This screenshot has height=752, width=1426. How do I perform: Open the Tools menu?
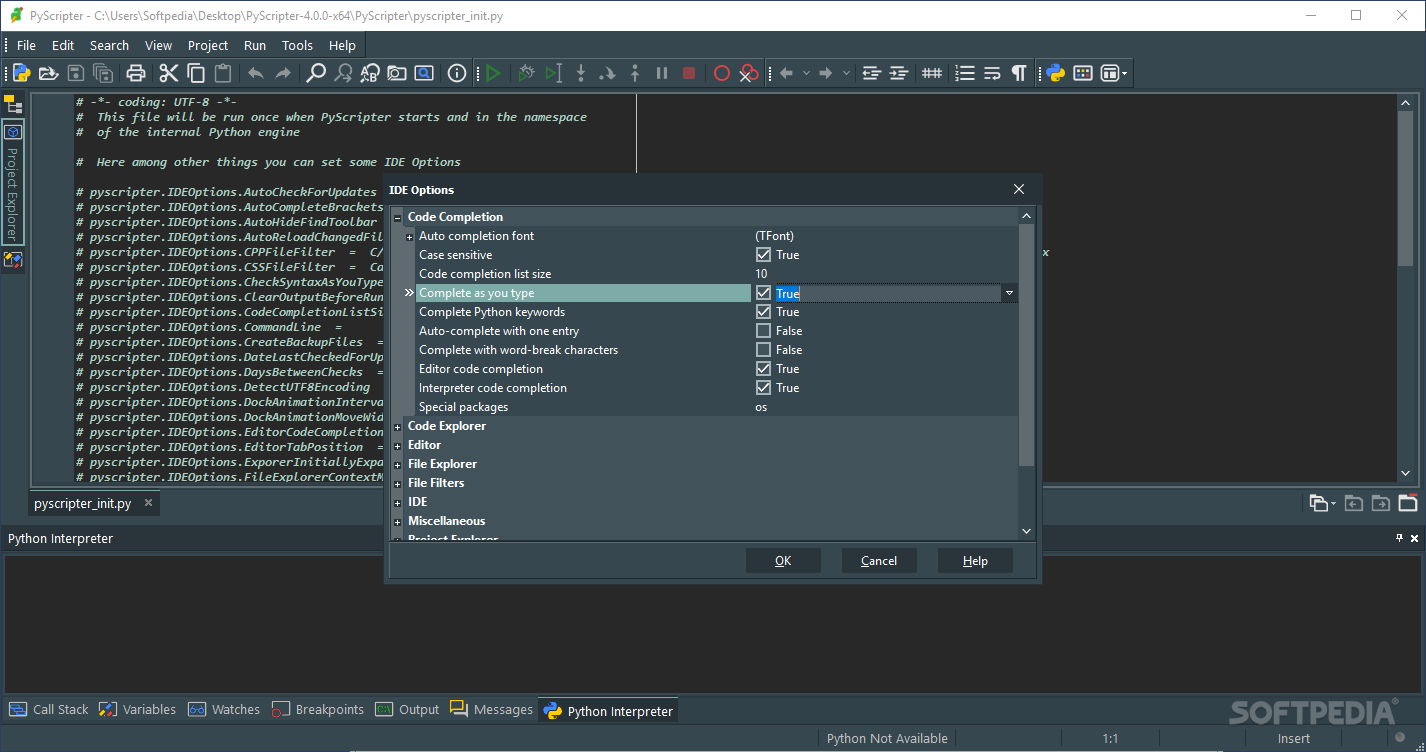(x=297, y=45)
